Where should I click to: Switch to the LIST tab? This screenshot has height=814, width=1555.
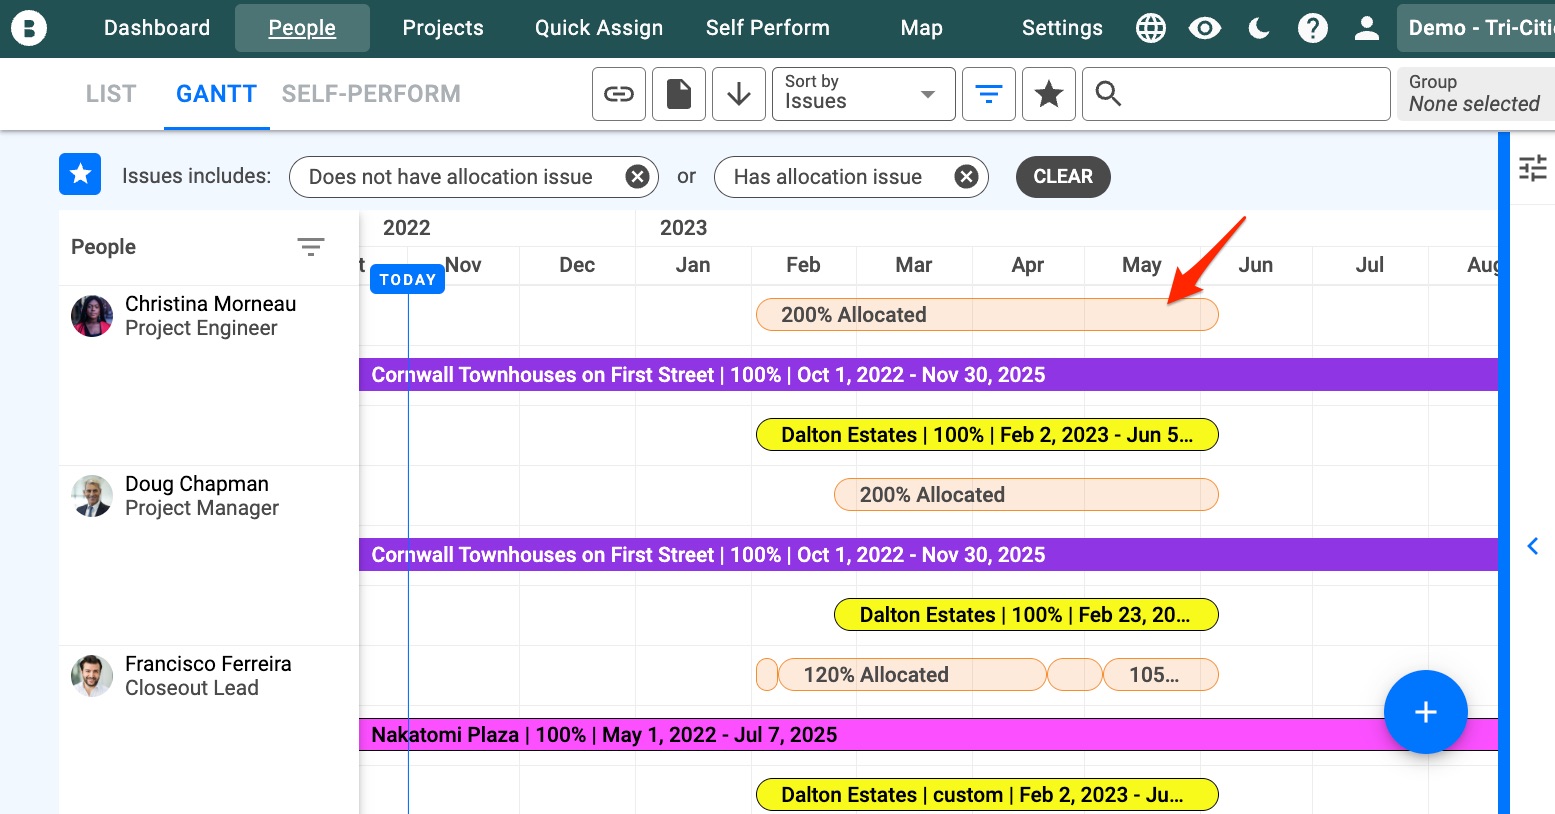tap(111, 94)
